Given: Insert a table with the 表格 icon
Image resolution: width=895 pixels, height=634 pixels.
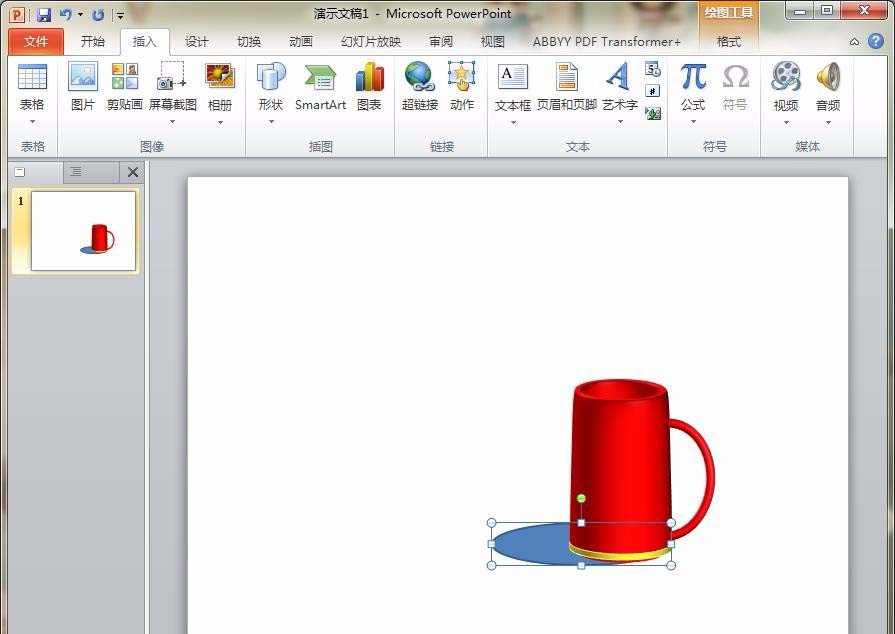Looking at the screenshot, I should click(x=32, y=77).
